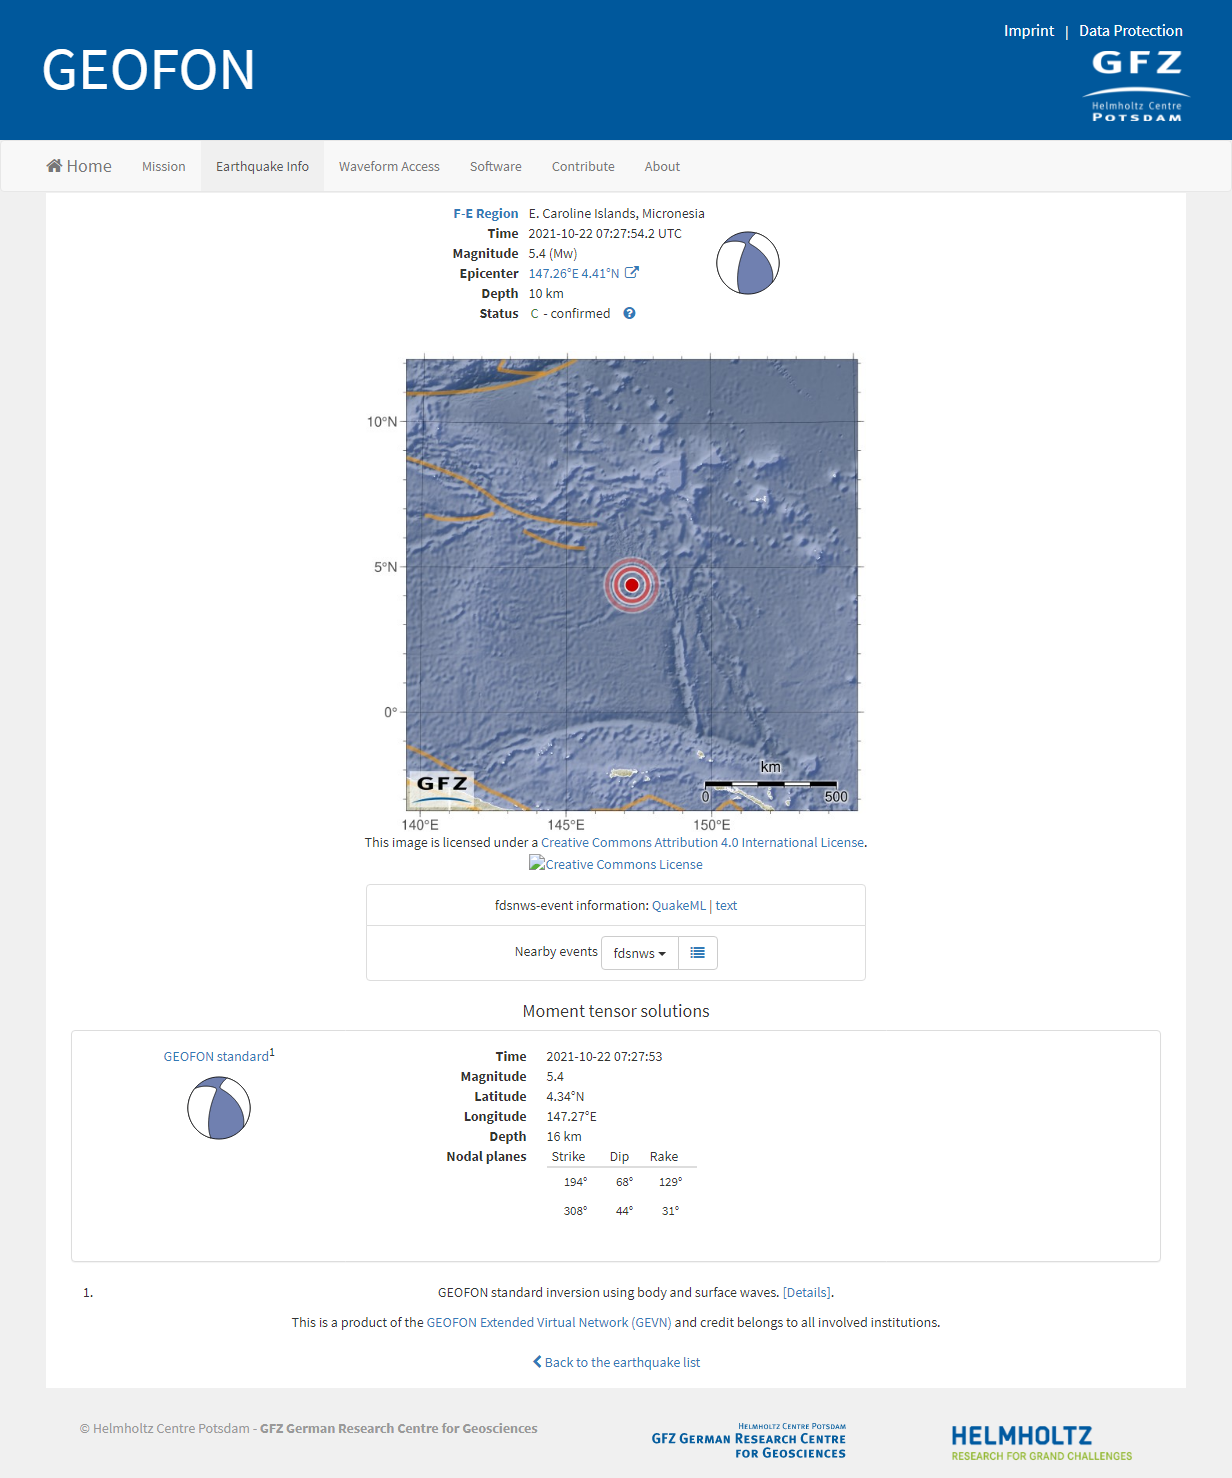
Task: Click the GFZ Helmholtz Centre Potsdam logo
Action: pyautogui.click(x=1136, y=86)
